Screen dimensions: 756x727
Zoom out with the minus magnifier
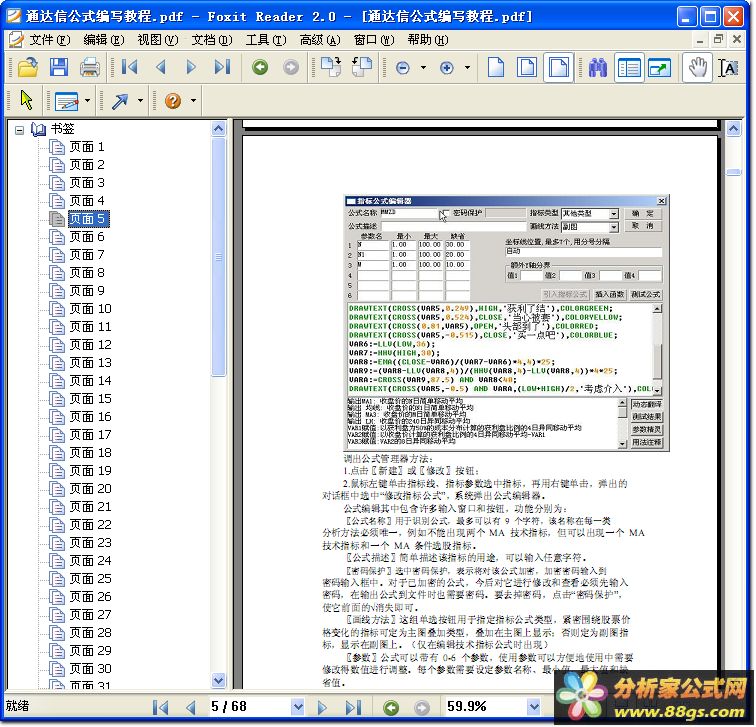tap(403, 68)
